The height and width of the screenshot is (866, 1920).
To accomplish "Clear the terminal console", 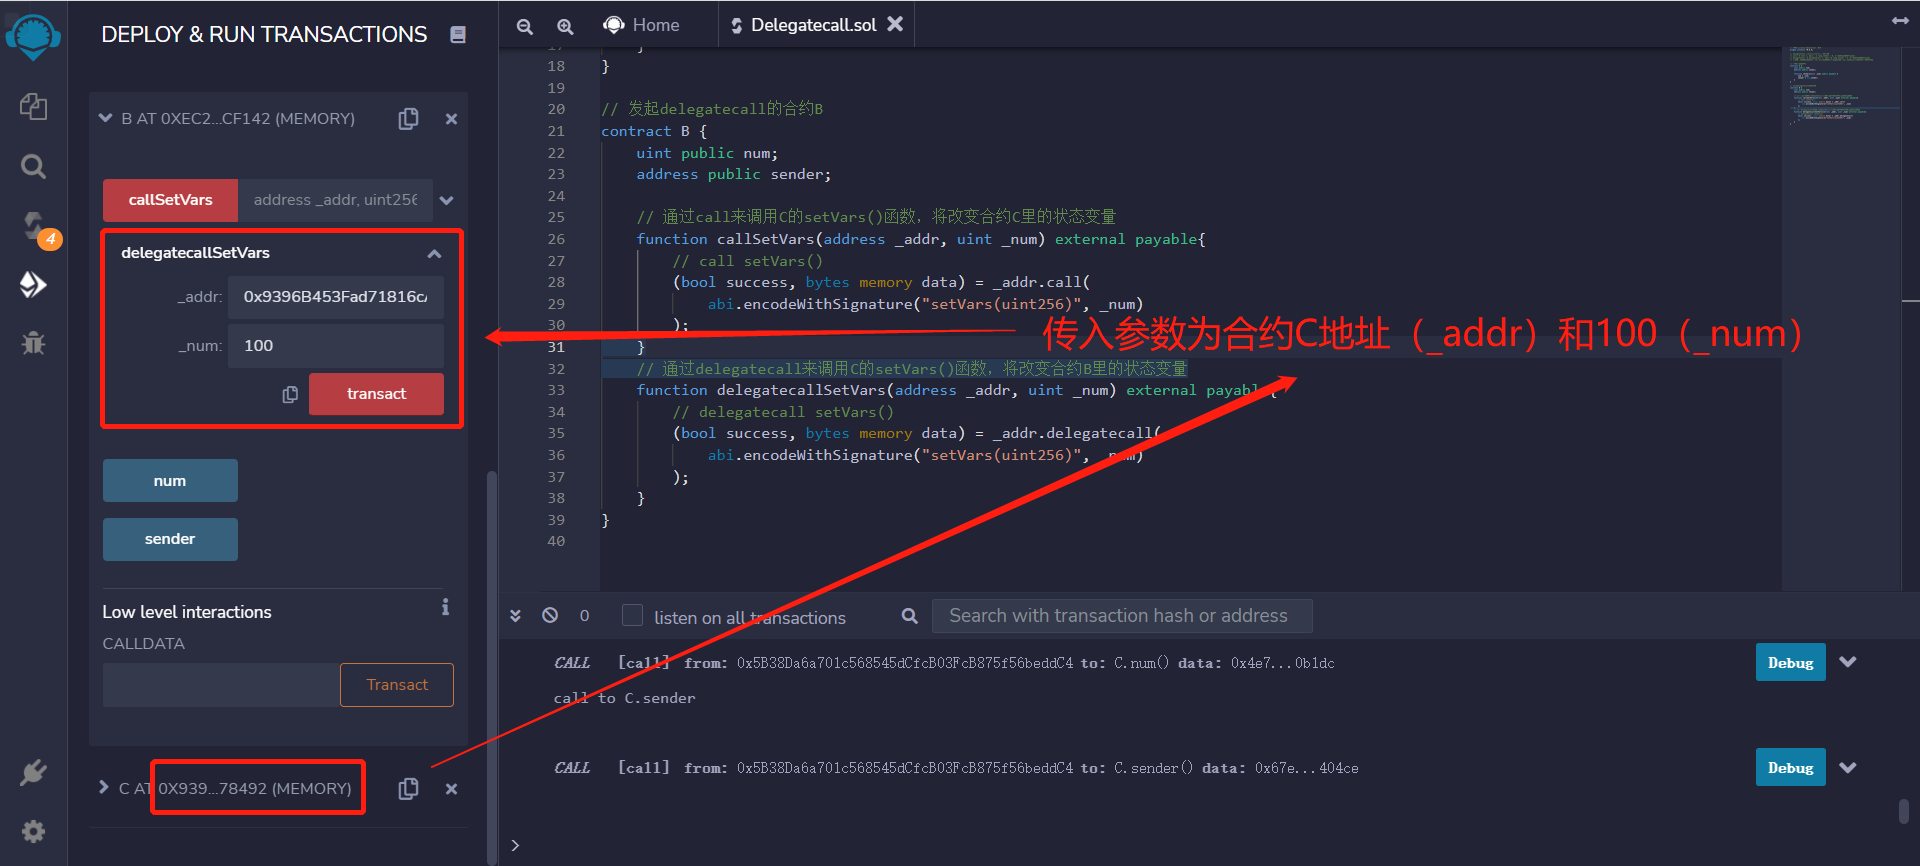I will pos(550,615).
